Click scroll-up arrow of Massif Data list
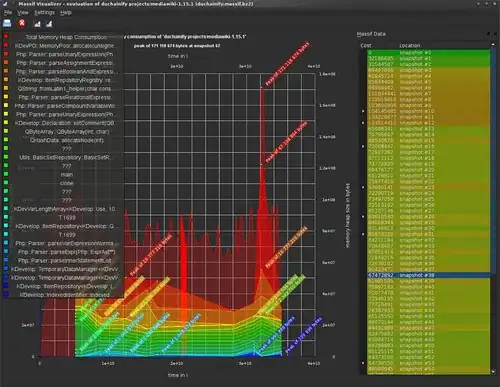The image size is (500, 387). 493,45
